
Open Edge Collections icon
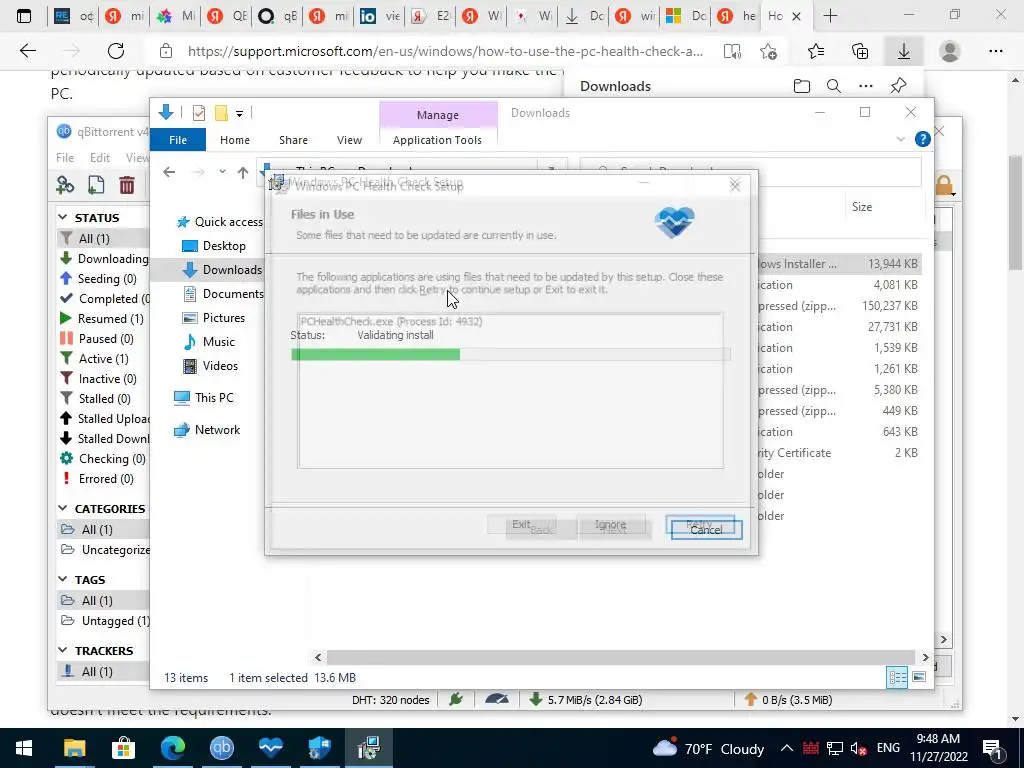click(860, 51)
